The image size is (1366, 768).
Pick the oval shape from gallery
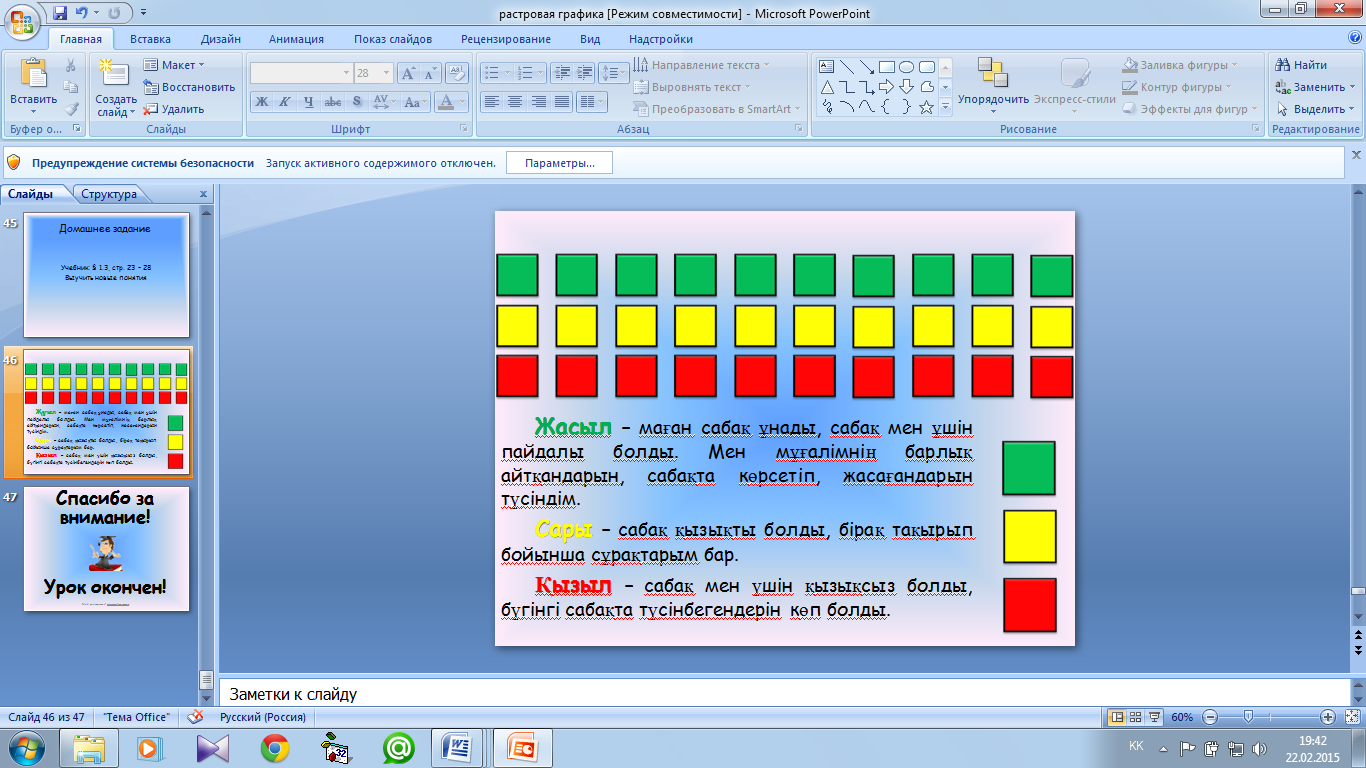pyautogui.click(x=907, y=67)
